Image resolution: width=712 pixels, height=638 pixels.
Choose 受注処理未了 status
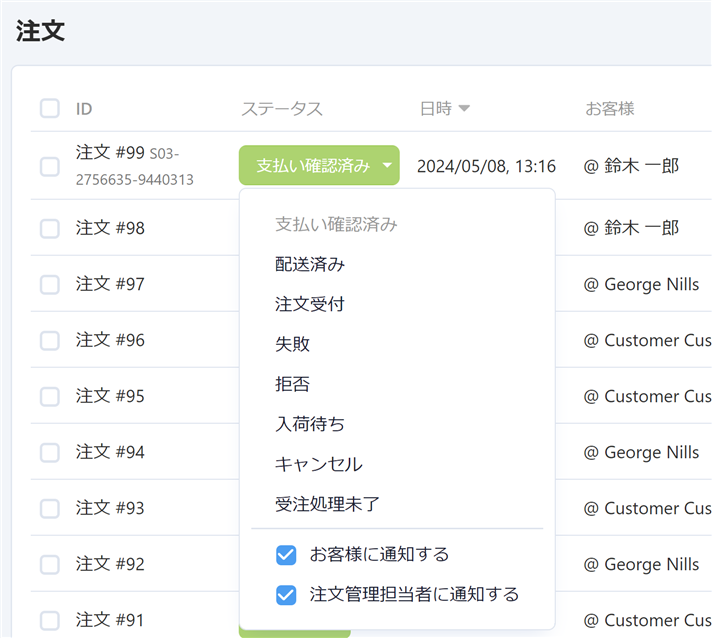(x=327, y=504)
